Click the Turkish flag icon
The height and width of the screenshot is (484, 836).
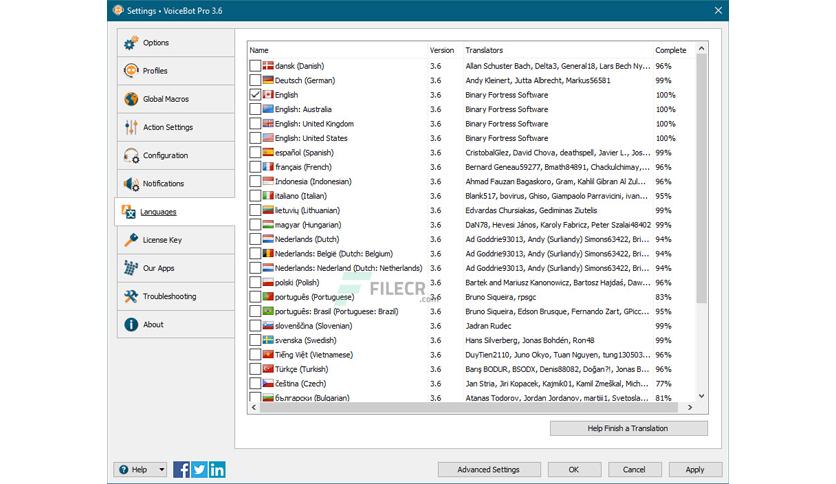pyautogui.click(x=268, y=369)
